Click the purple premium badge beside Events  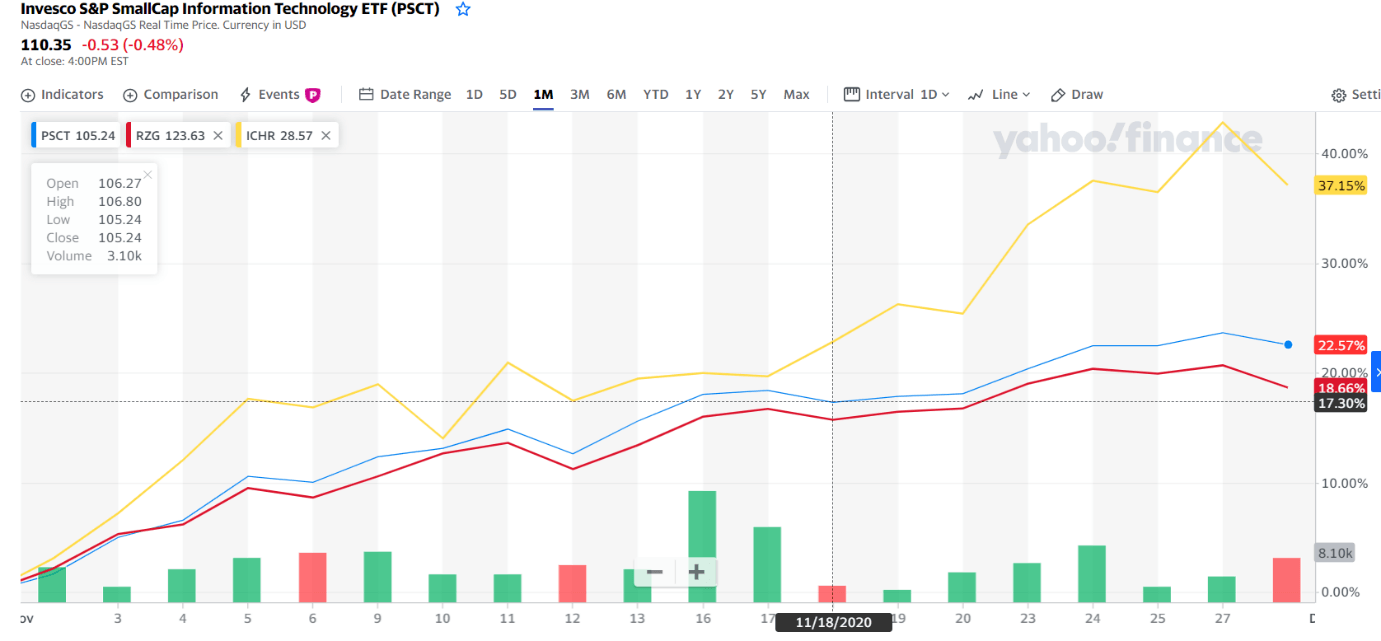coord(313,95)
